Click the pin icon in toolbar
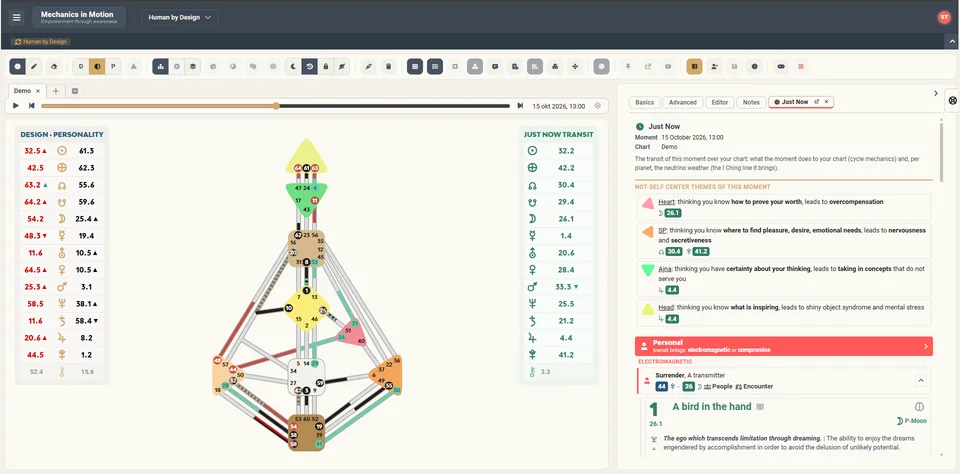960x474 pixels. 628,66
